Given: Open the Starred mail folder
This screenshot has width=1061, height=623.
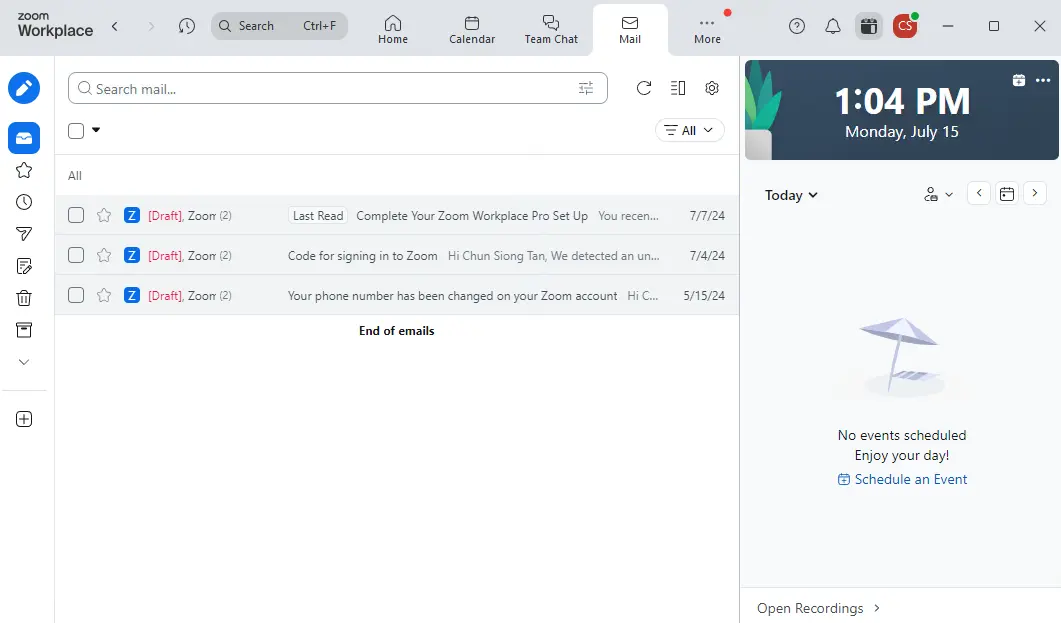Looking at the screenshot, I should (x=24, y=170).
